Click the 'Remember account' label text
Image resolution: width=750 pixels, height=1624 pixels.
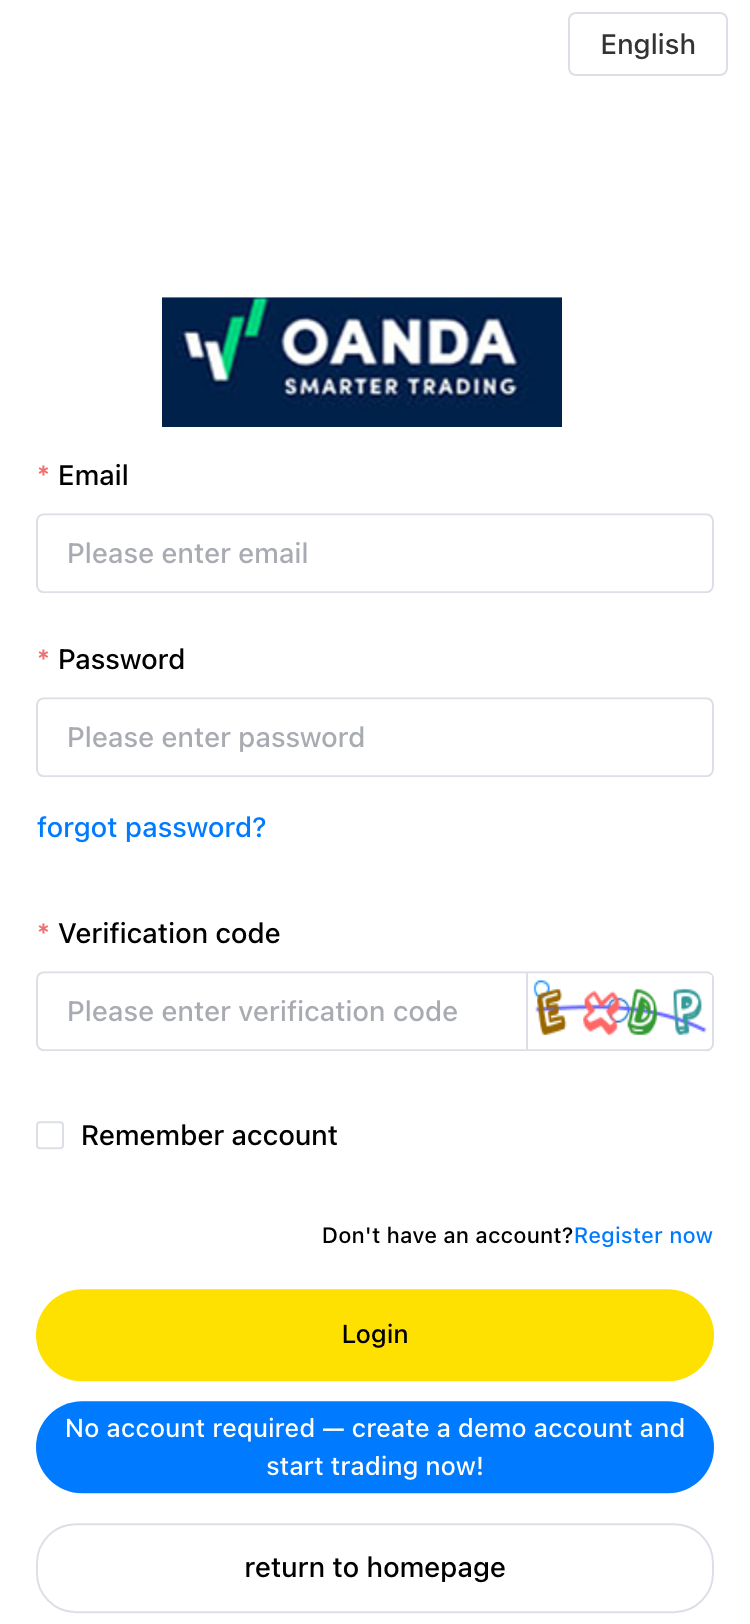click(209, 1136)
